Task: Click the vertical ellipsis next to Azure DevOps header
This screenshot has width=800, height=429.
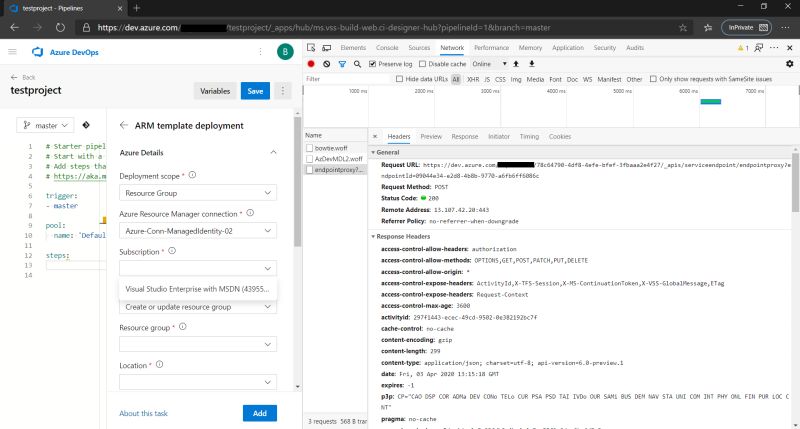Action: [260, 52]
